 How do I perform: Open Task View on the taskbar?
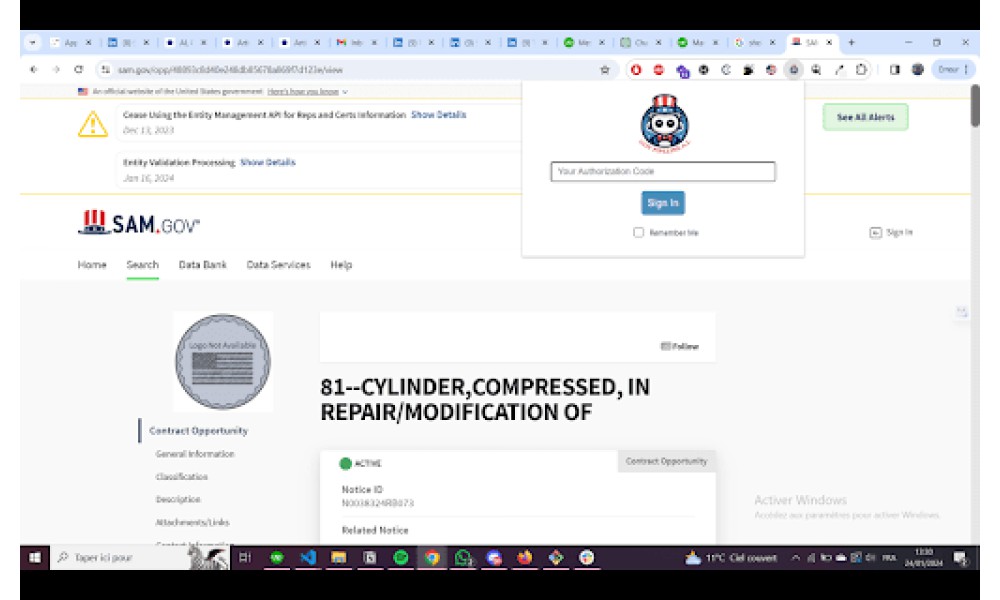245,558
